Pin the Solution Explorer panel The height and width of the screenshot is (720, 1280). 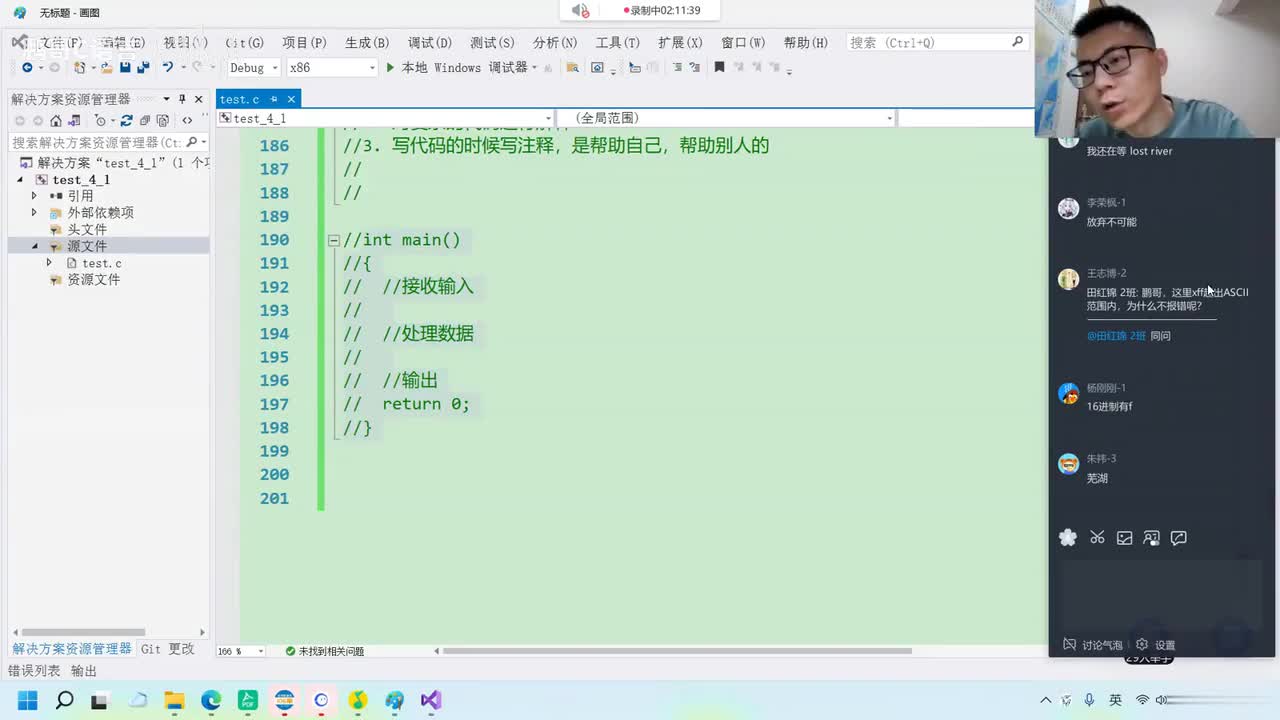pyautogui.click(x=182, y=99)
